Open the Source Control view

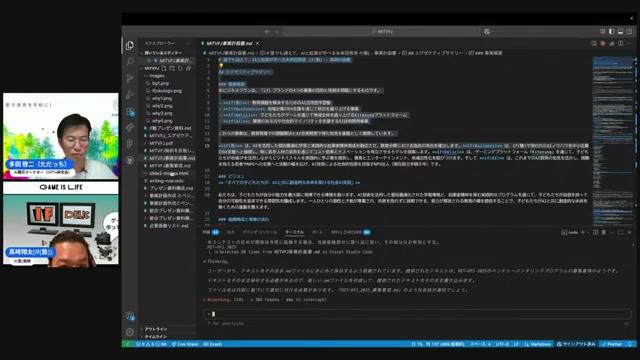[130, 78]
